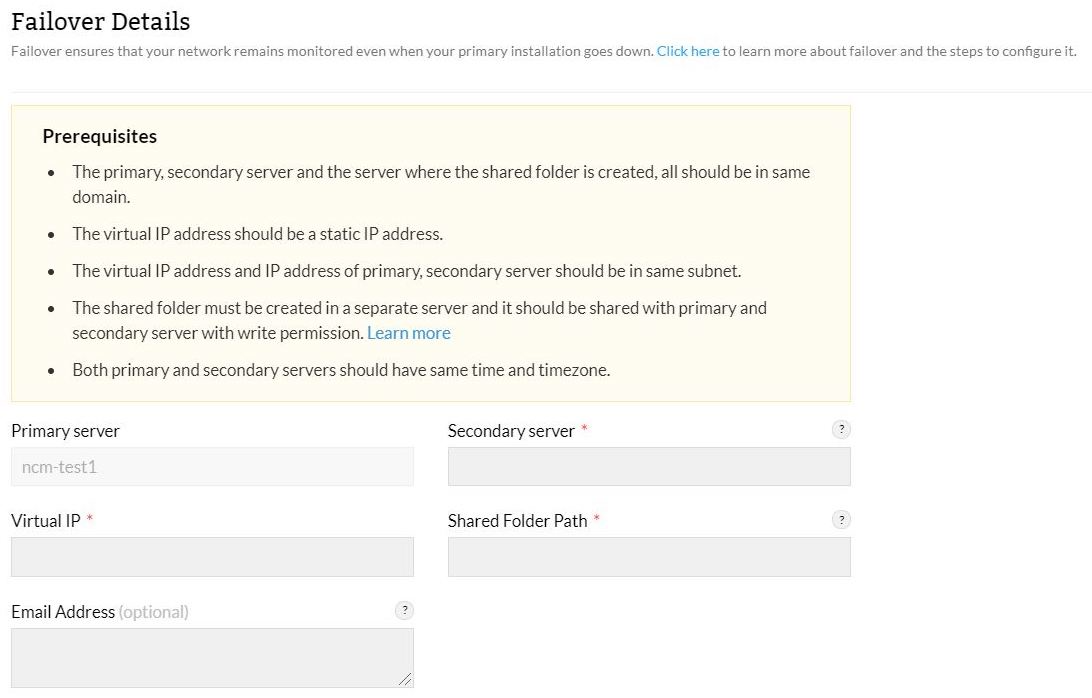Click the Prerequisites heading in yellow box
The image size is (1092, 698).
pos(99,136)
